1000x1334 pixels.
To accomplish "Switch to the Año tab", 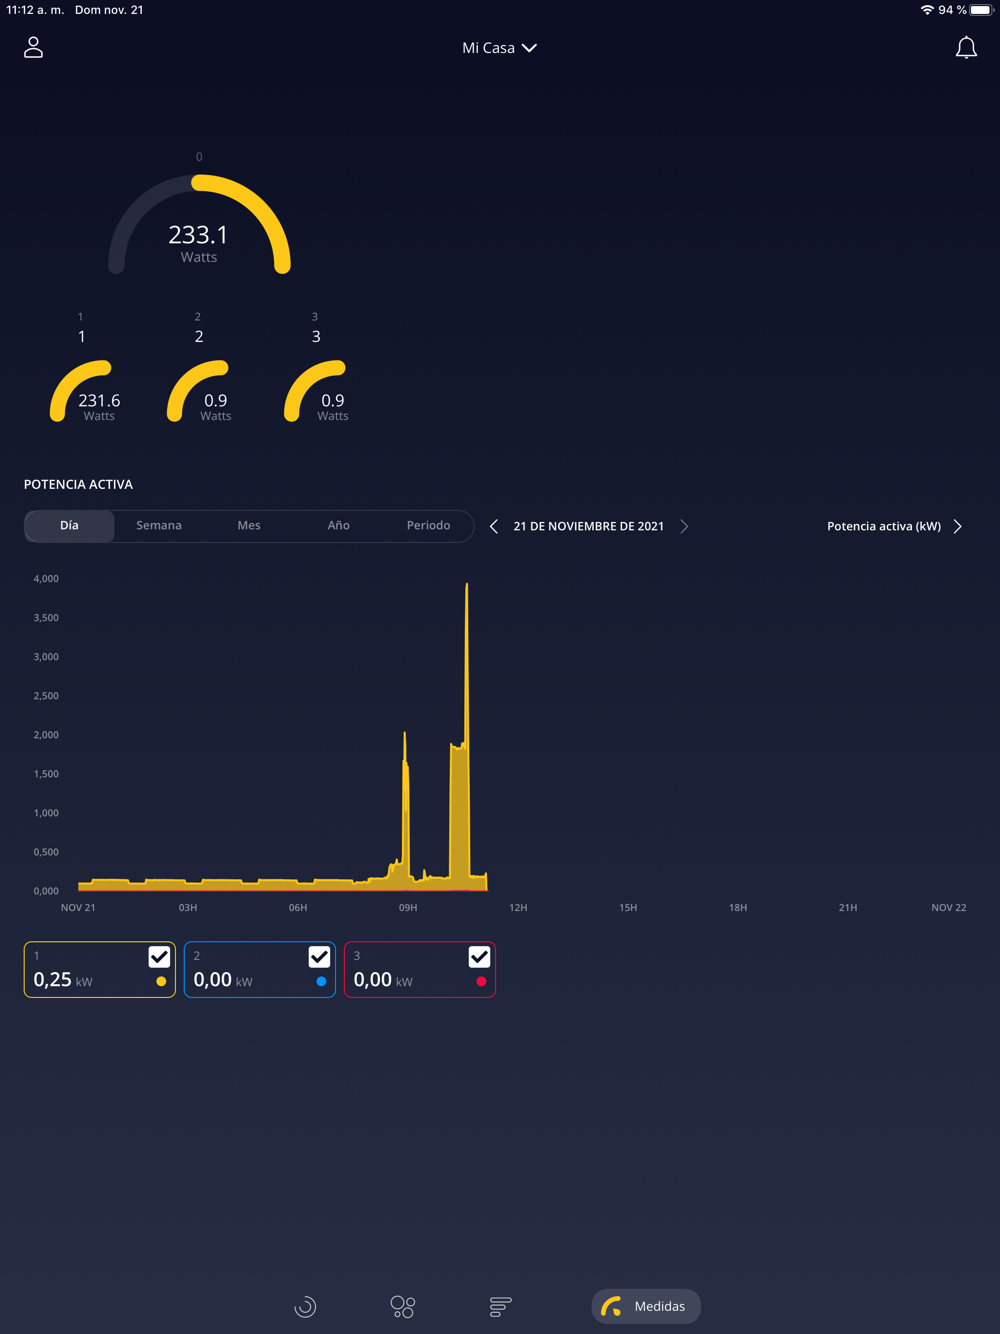I will [x=339, y=526].
